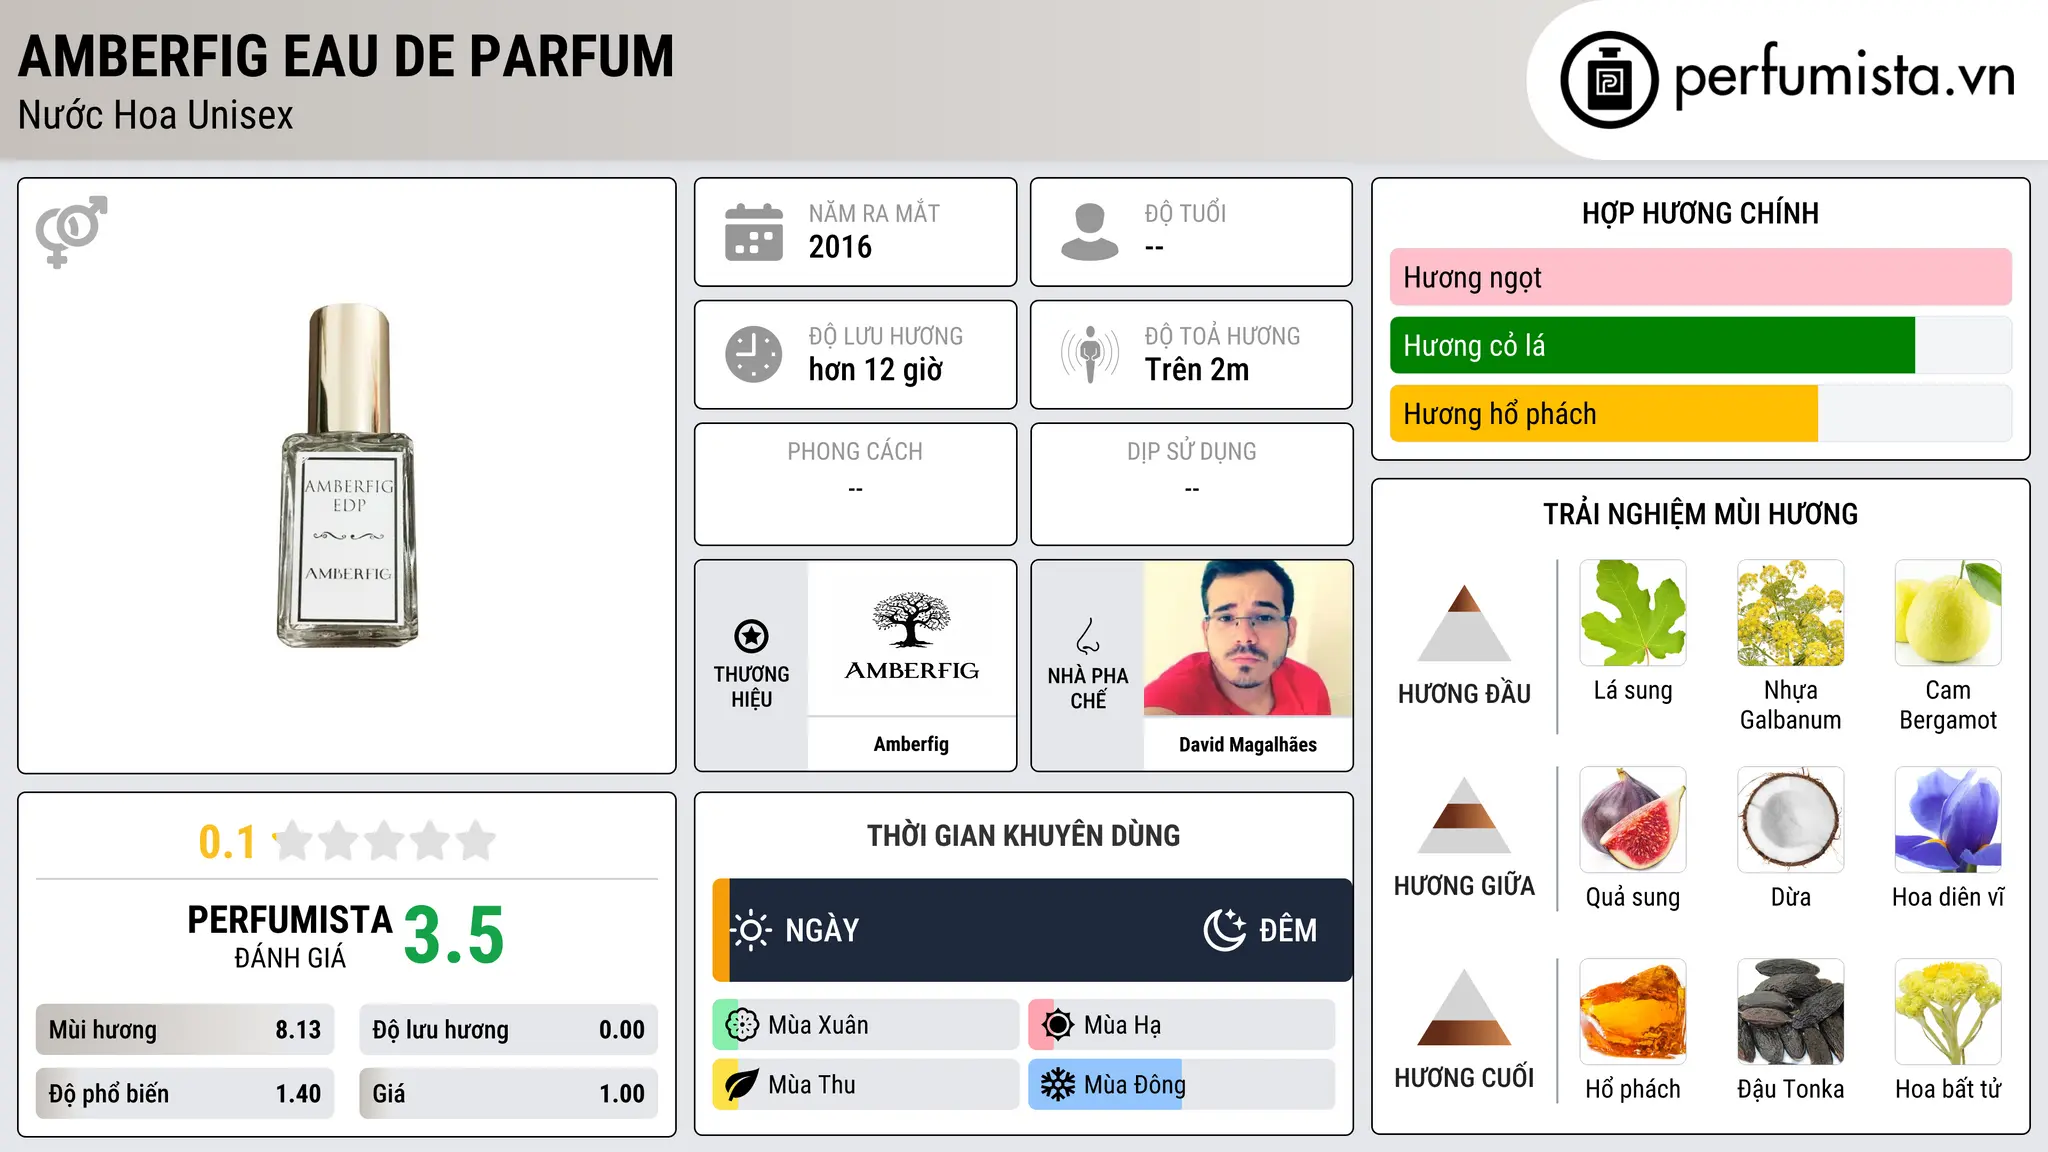Click the clock icon beside Độ lưu hương

tap(753, 354)
